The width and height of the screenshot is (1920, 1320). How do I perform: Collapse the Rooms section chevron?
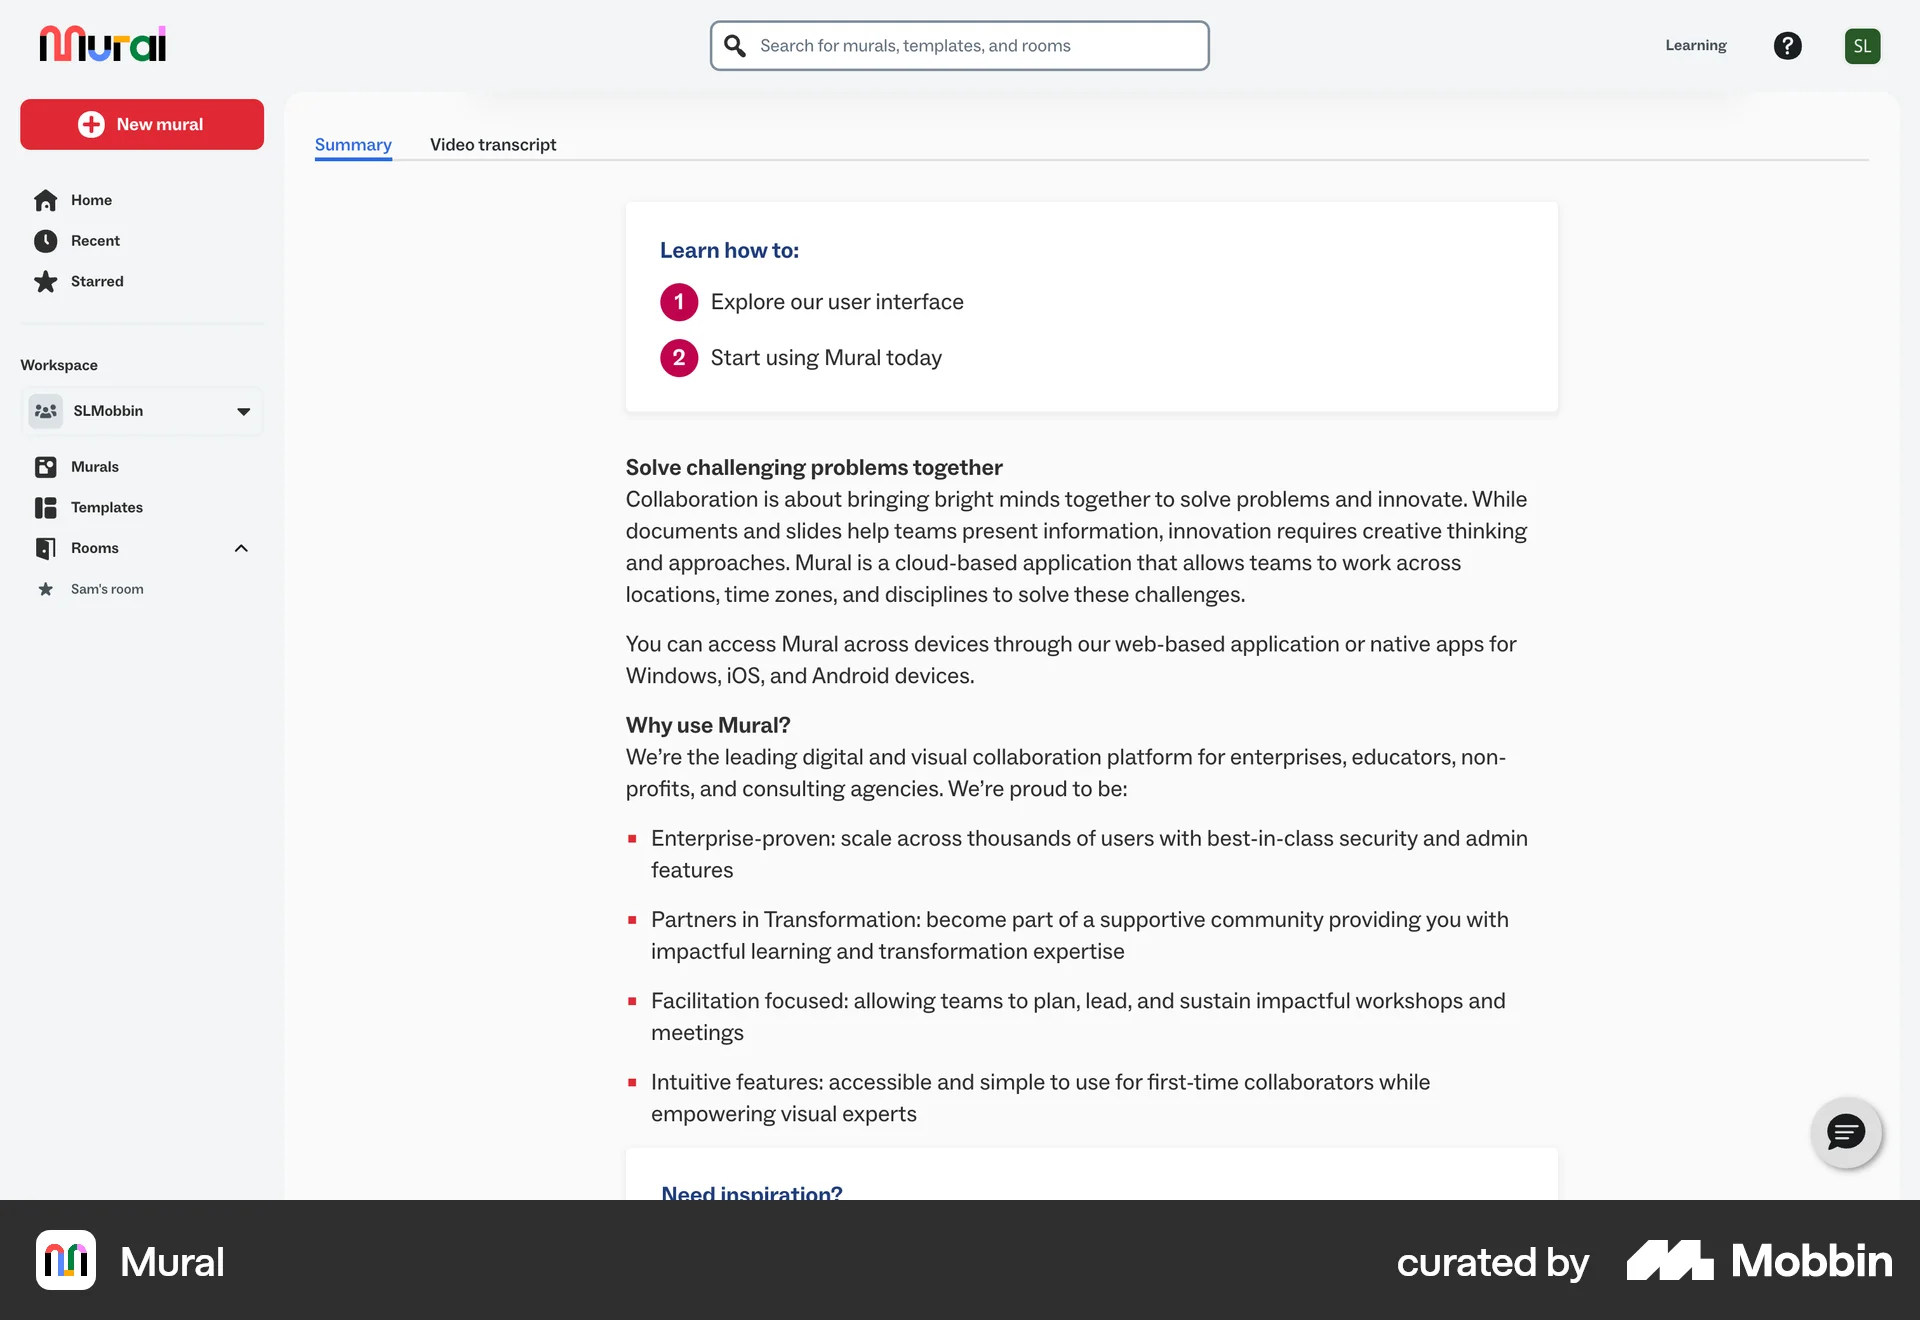241,548
